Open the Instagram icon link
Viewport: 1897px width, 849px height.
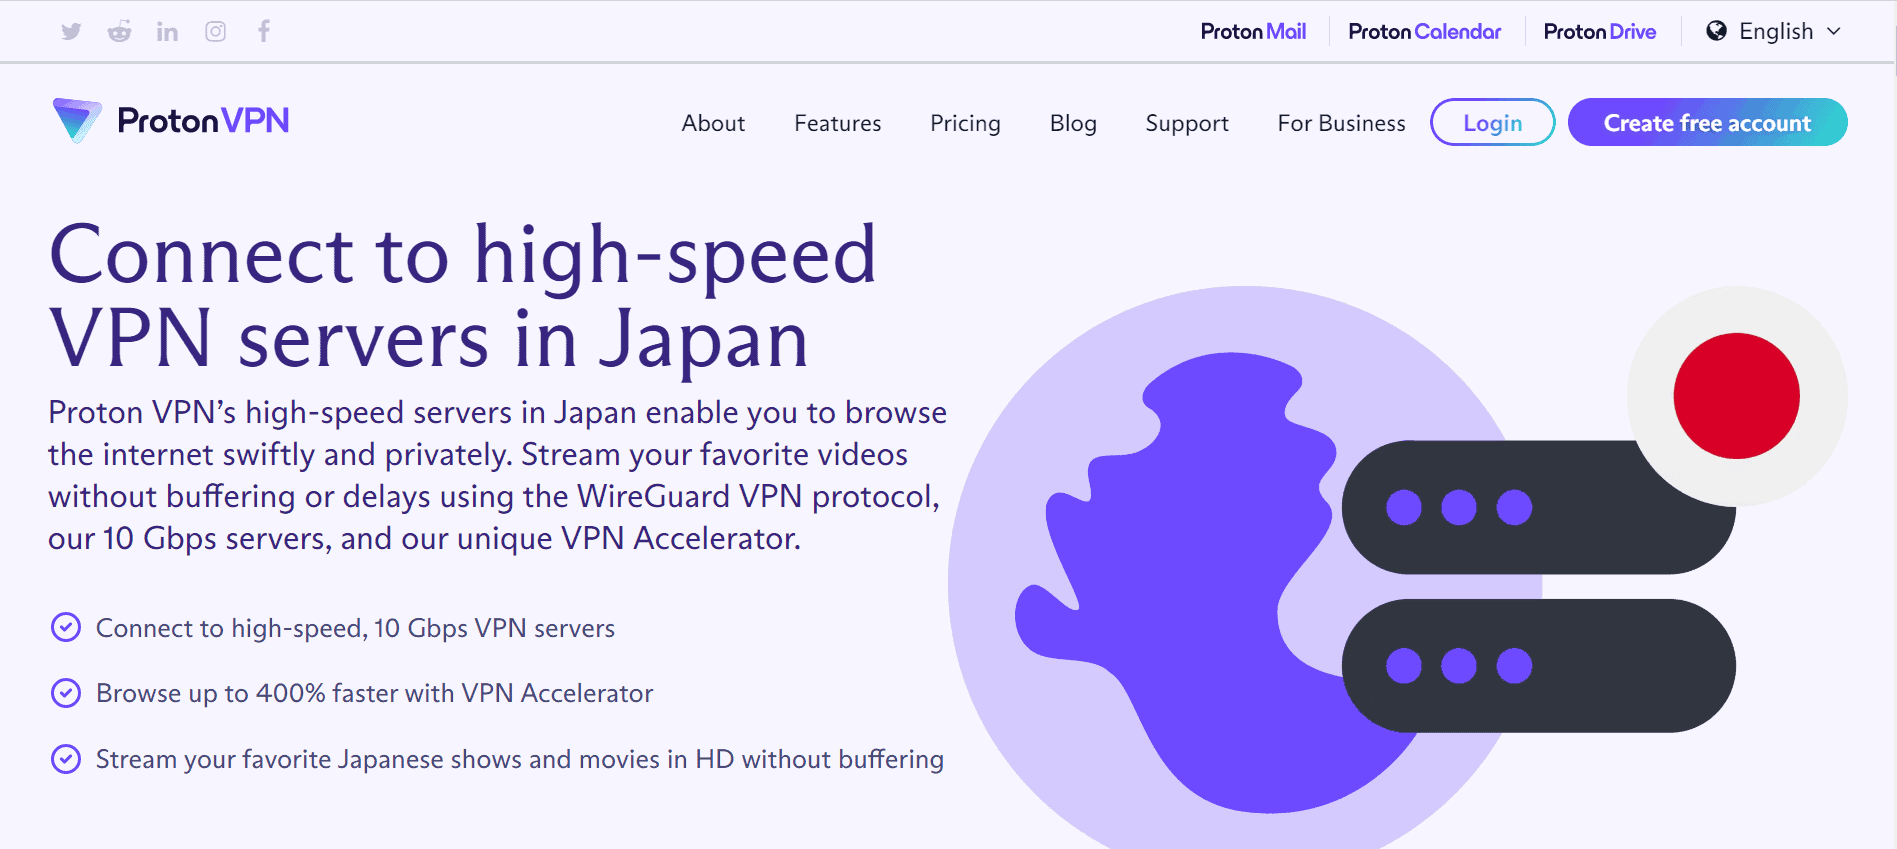pyautogui.click(x=215, y=31)
